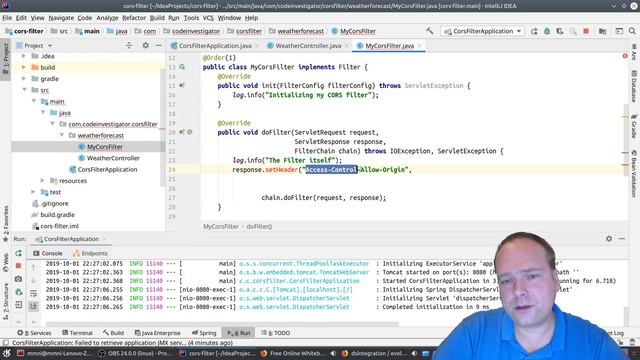The height and width of the screenshot is (360, 640).
Task: Click corsfilter breadcrumb in navigation bar
Action: 249,31
